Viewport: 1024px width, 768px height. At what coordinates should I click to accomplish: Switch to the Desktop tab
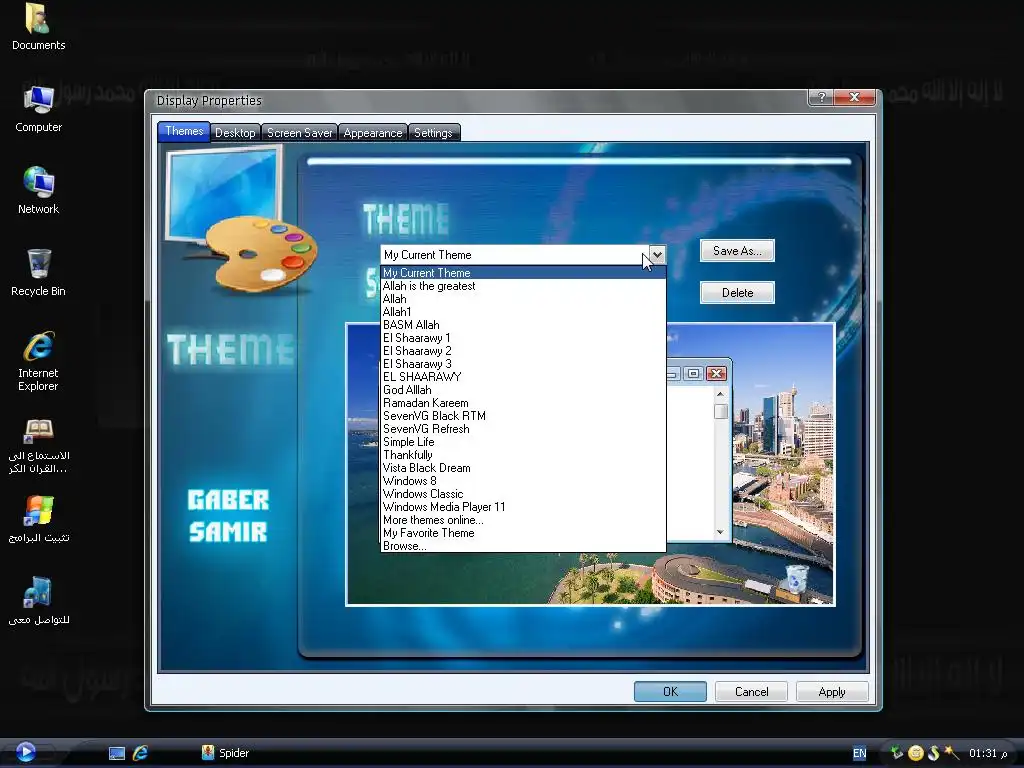point(235,133)
